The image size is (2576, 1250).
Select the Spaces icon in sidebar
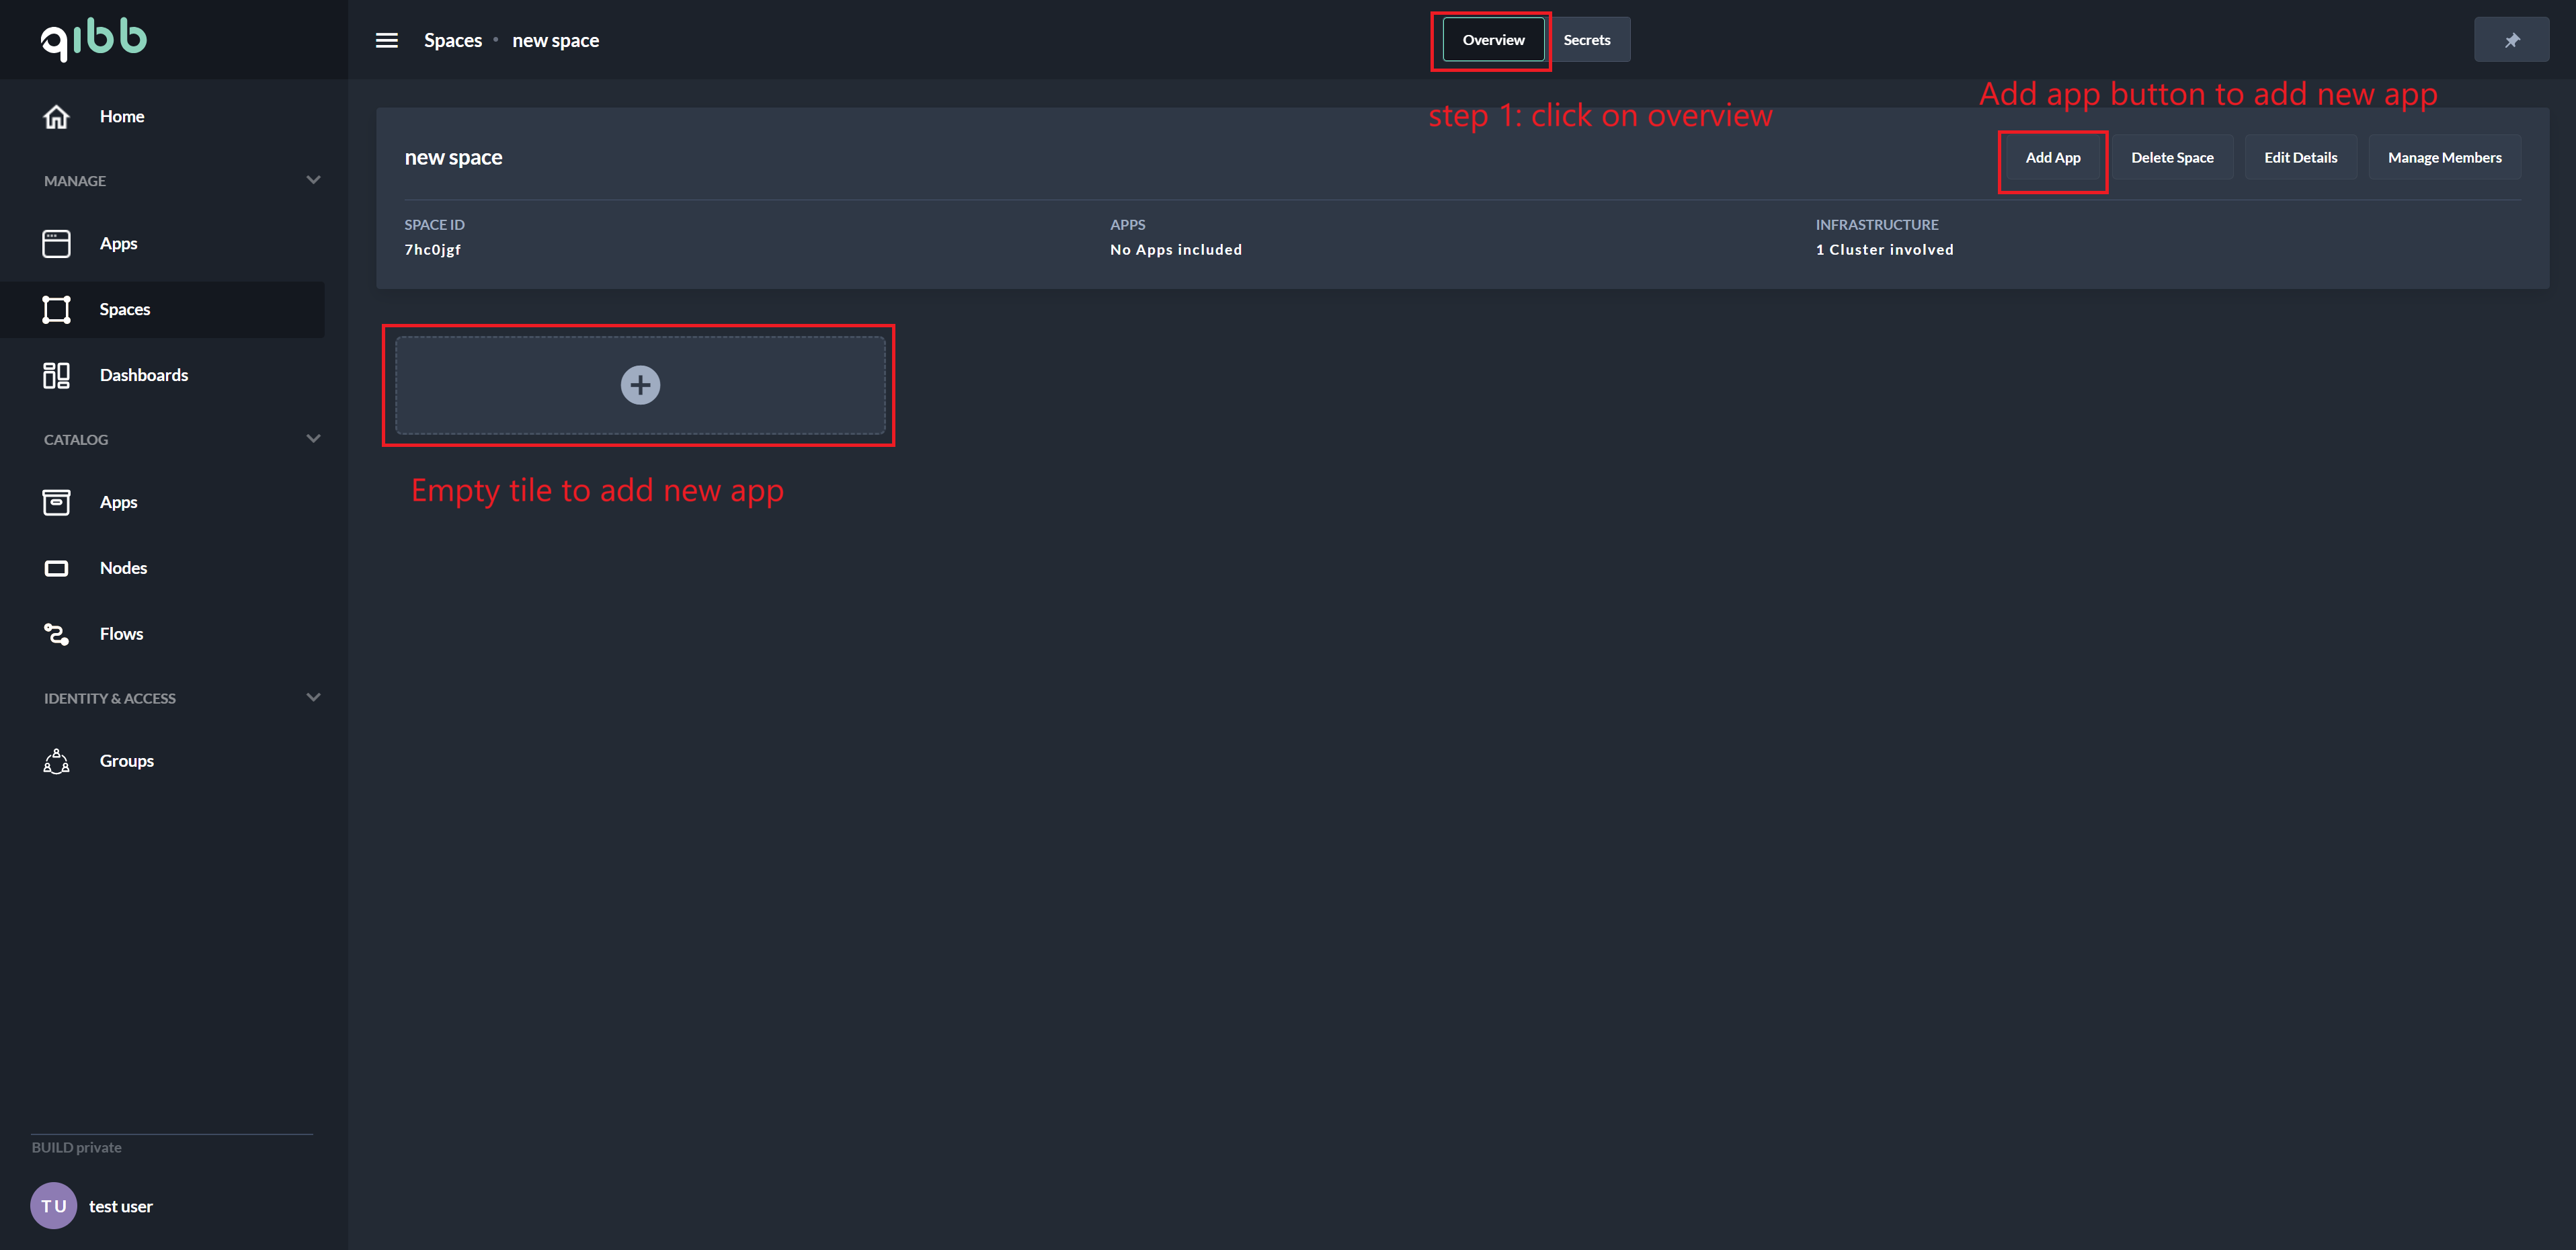pos(56,309)
